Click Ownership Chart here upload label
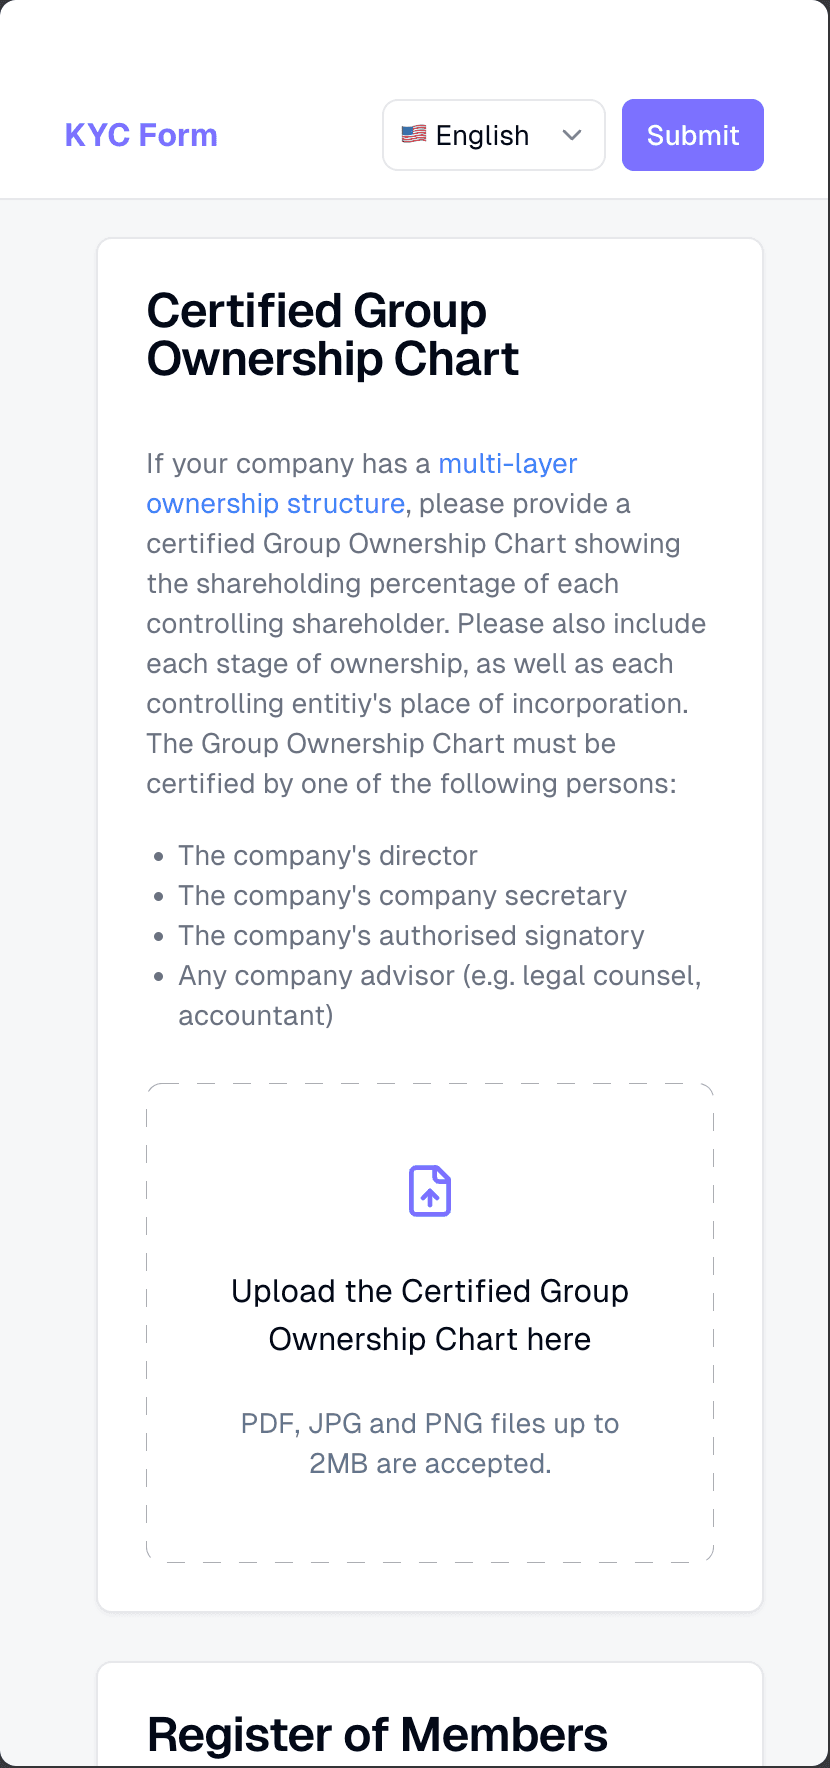This screenshot has height=1768, width=830. coord(430,1339)
